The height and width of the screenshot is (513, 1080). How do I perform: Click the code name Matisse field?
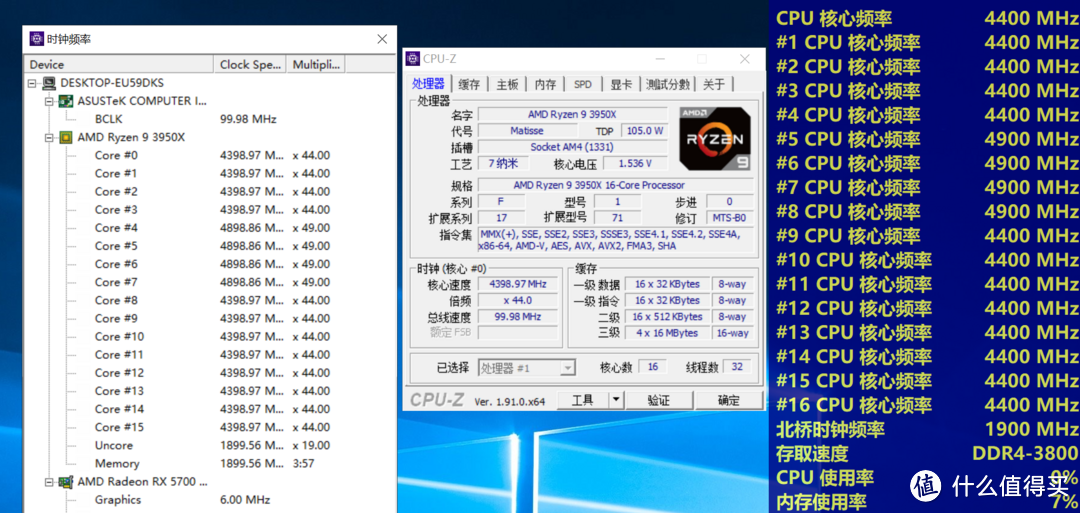(528, 131)
